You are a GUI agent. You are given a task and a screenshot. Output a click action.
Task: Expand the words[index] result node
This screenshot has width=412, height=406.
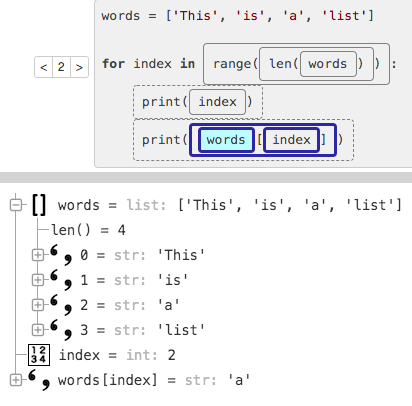(16, 380)
